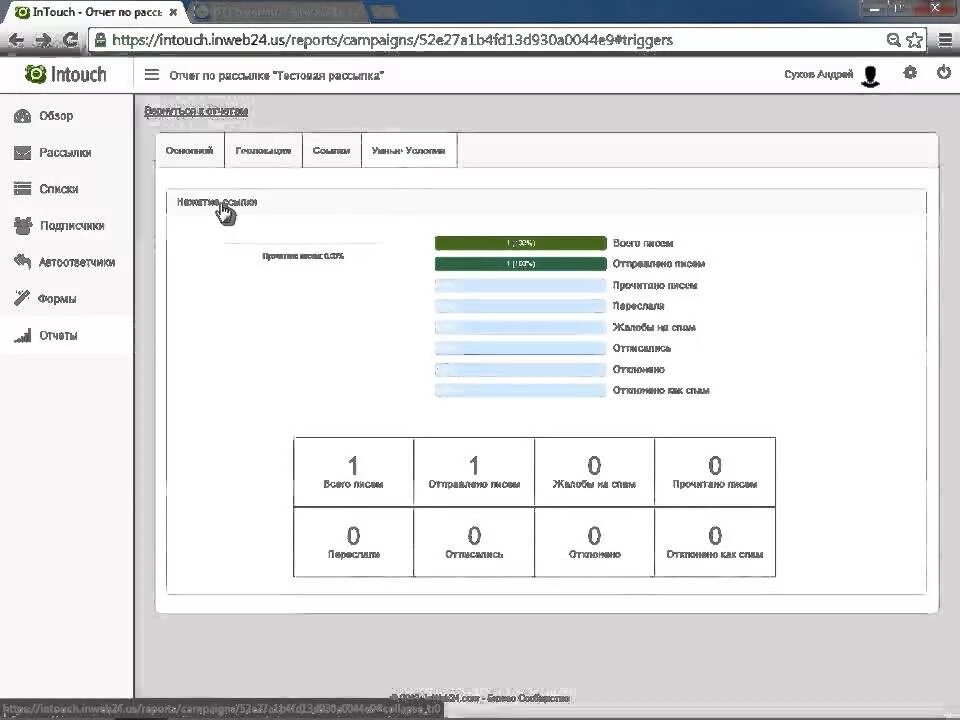Open the Chrome menu icon
Image resolution: width=960 pixels, height=720 pixels.
945,40
